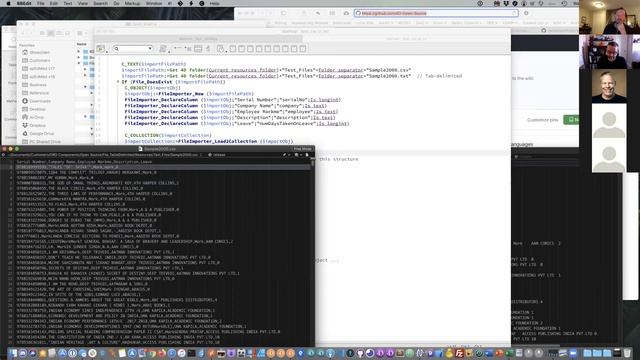Switch Finder to list view
640x360 pixels.
51,33
